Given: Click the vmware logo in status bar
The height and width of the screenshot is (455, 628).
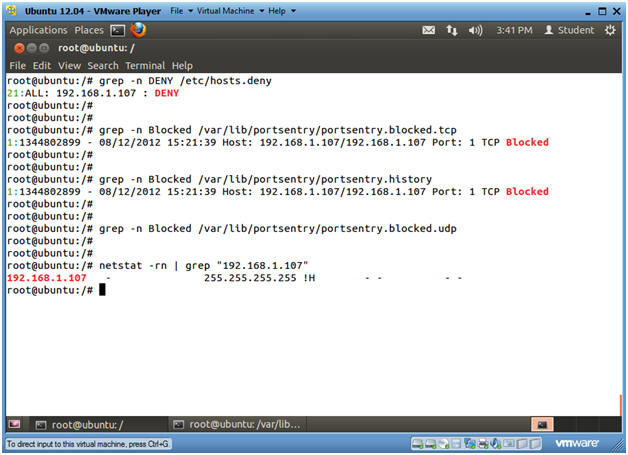Looking at the screenshot, I should pos(577,443).
